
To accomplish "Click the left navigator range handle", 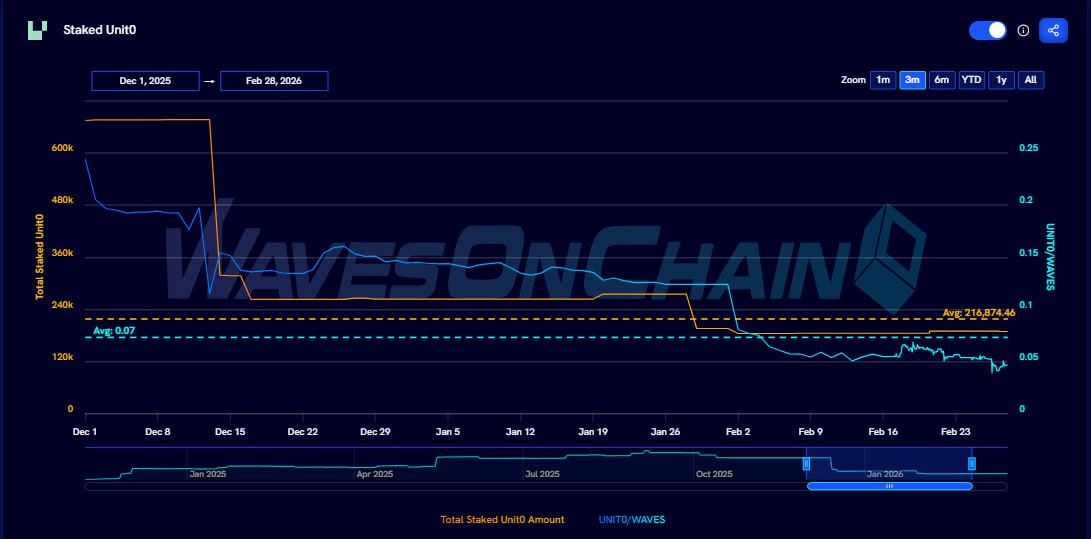I will tap(806, 463).
